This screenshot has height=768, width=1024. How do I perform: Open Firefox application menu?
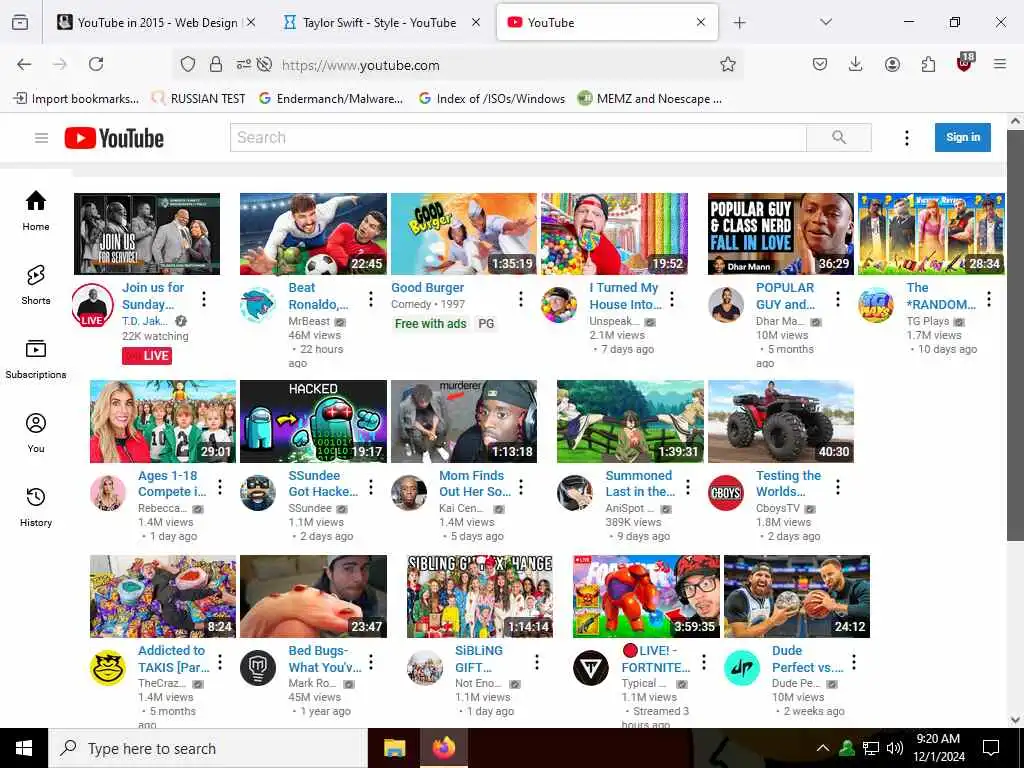(1000, 64)
